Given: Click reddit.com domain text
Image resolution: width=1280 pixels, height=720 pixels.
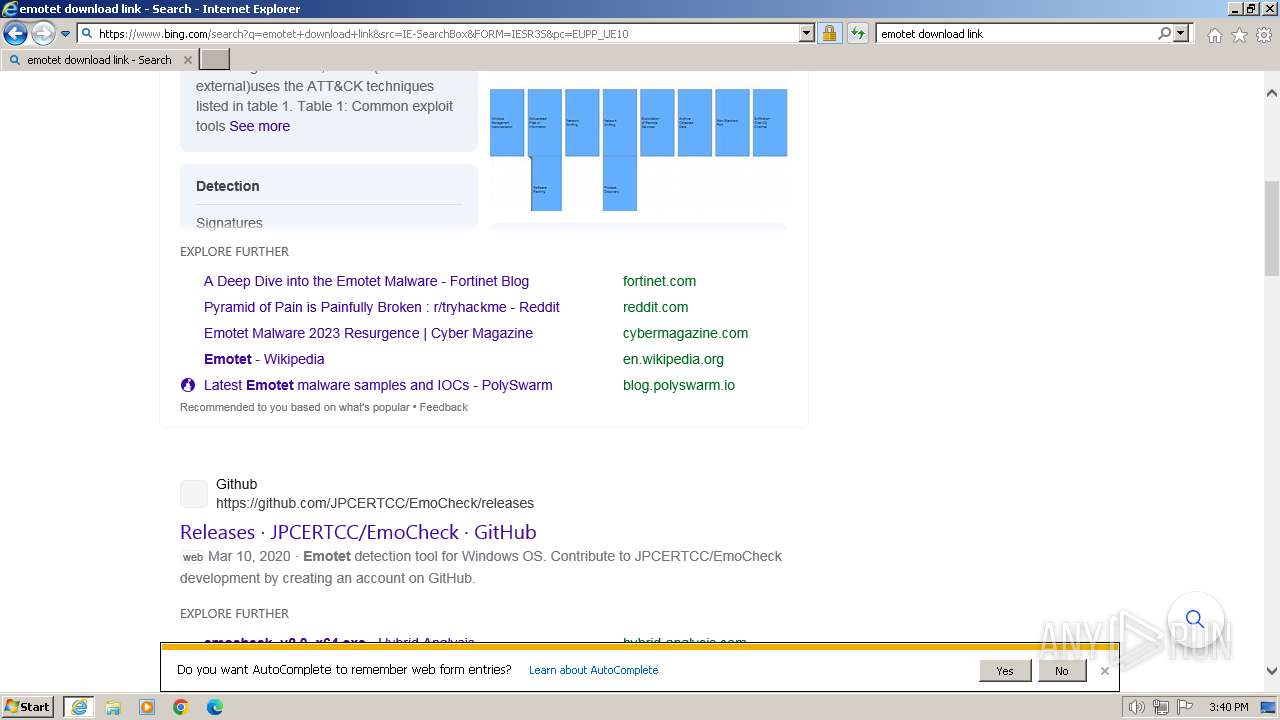Looking at the screenshot, I should [655, 307].
